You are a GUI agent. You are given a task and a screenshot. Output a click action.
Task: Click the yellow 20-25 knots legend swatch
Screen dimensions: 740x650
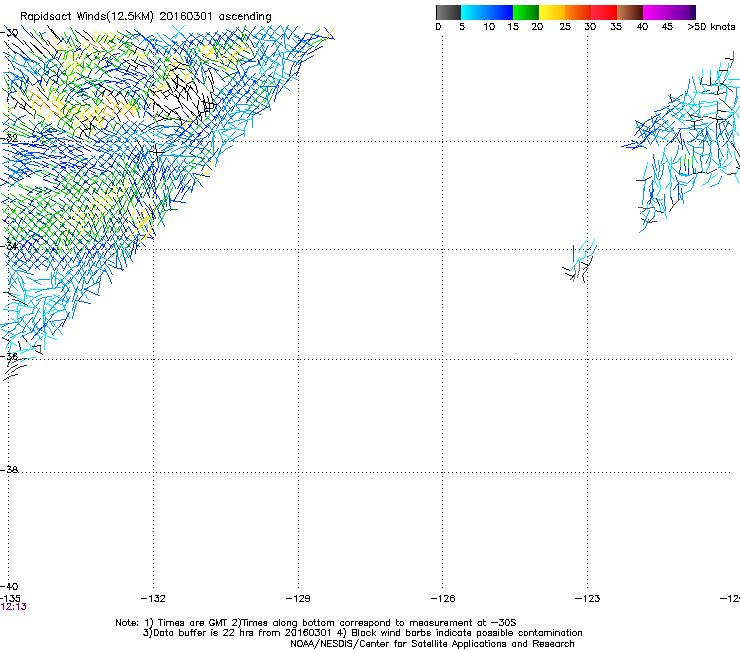coord(552,12)
